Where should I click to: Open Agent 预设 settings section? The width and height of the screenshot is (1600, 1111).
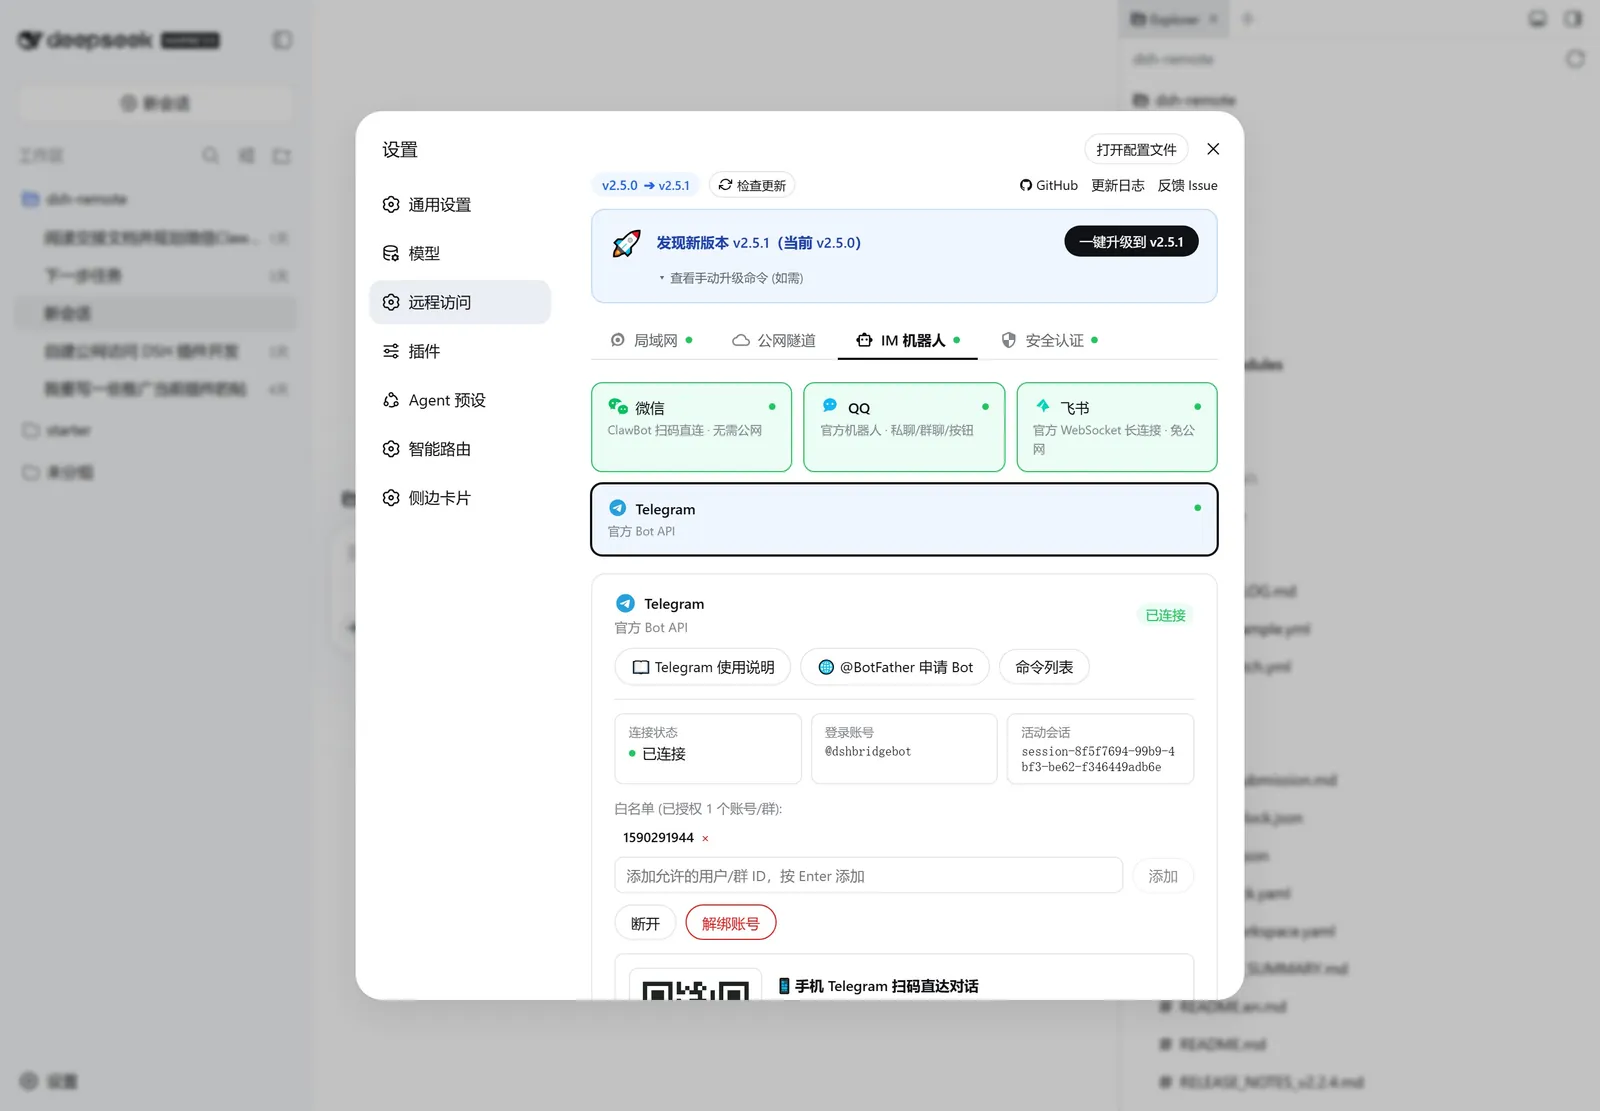459,400
